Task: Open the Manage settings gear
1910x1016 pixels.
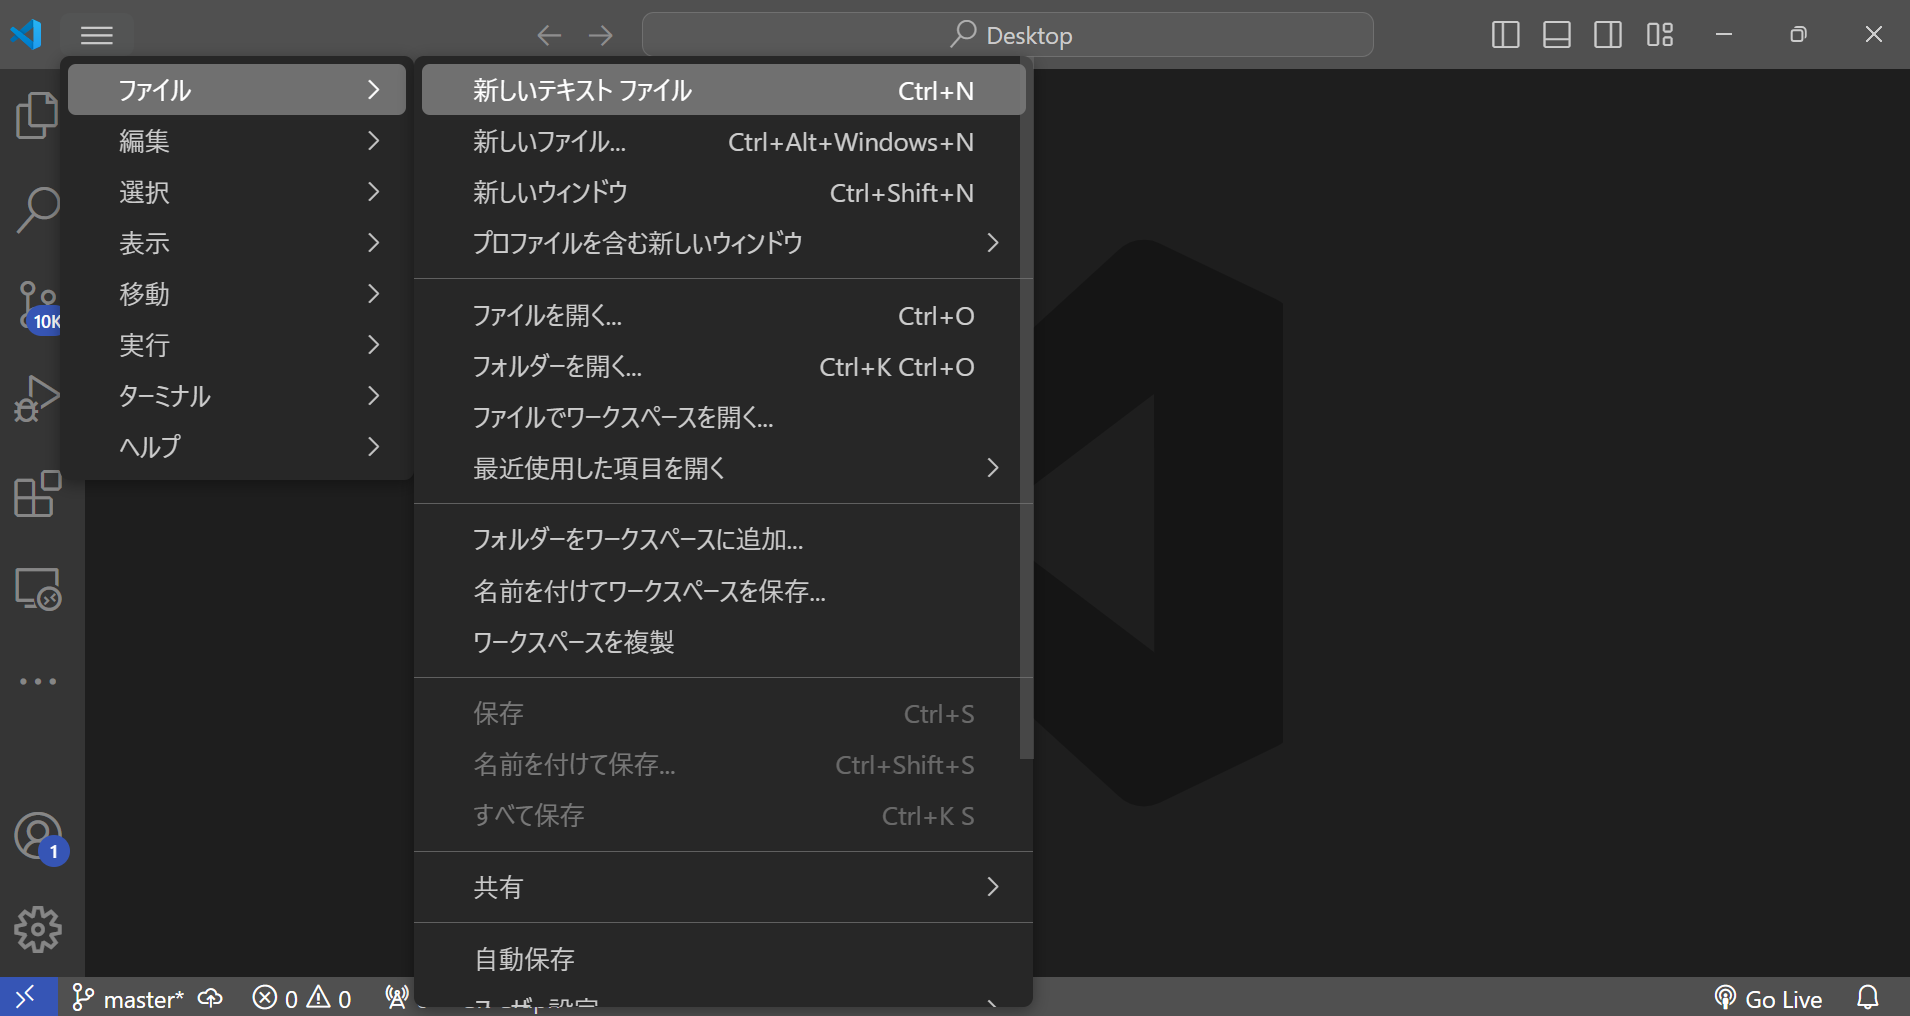Action: click(37, 929)
